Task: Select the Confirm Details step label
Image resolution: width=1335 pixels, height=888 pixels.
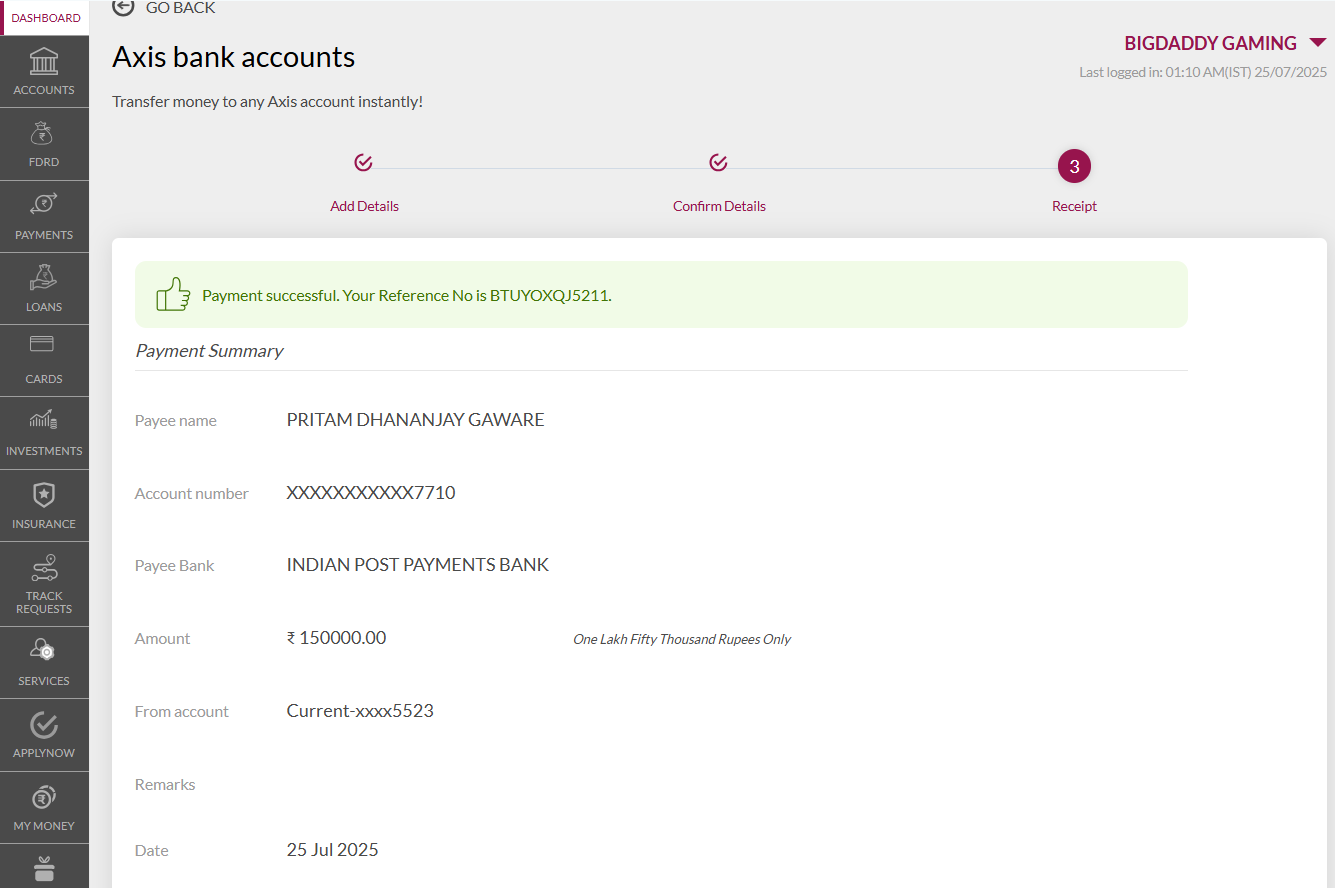Action: click(719, 206)
